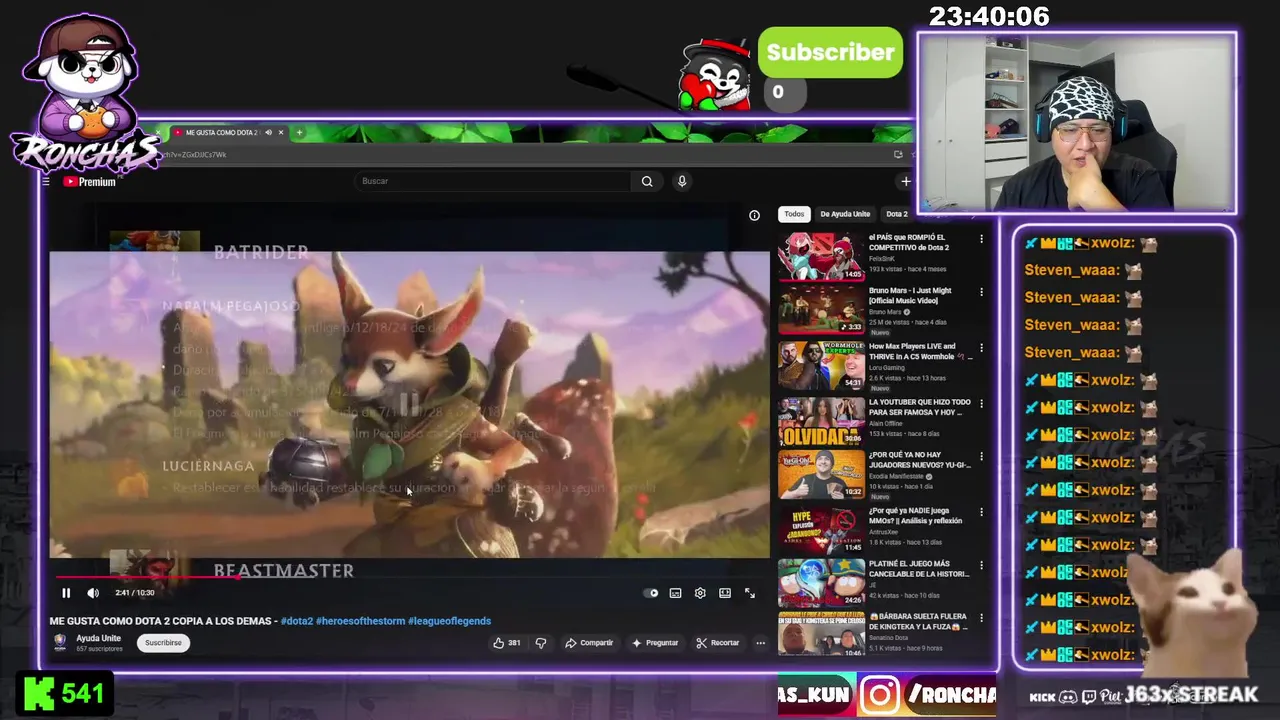
Task: Select the Dota 2 filter chip
Action: pyautogui.click(x=896, y=214)
